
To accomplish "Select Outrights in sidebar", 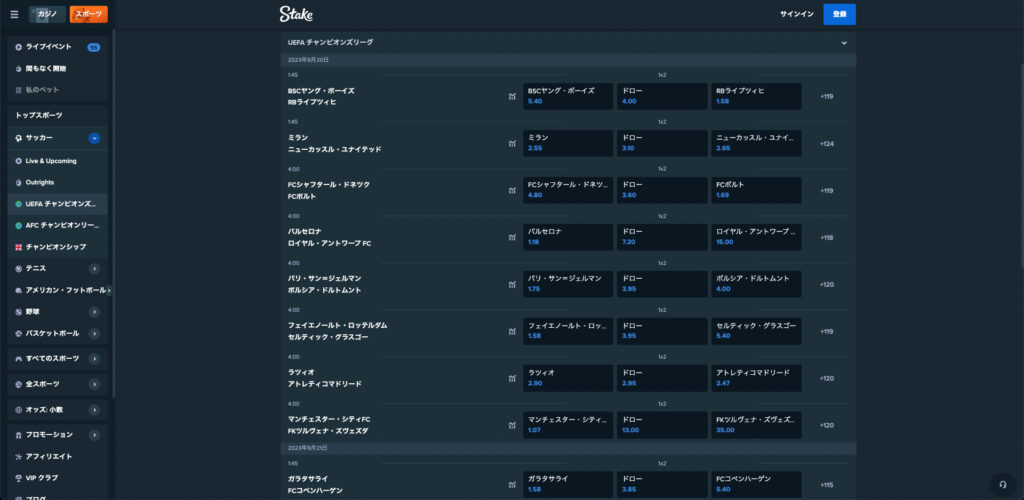I will [x=57, y=183].
